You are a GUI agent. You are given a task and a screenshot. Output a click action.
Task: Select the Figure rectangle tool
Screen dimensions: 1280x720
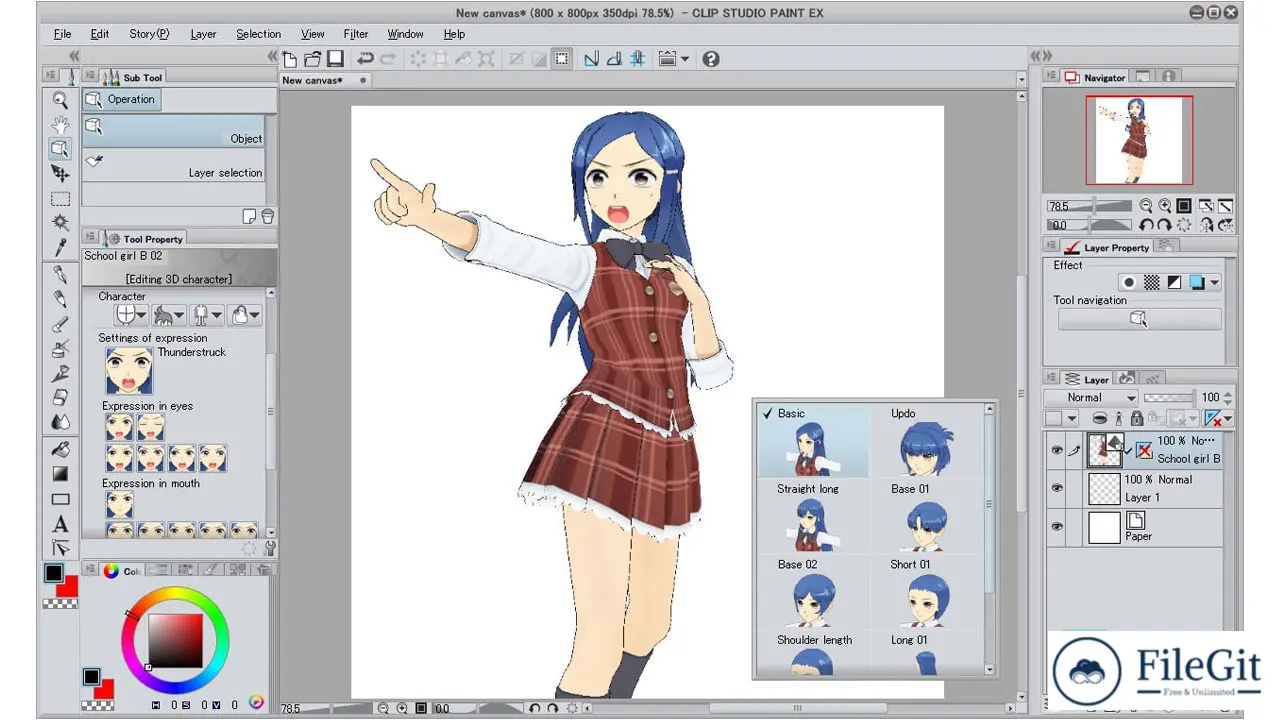click(60, 499)
